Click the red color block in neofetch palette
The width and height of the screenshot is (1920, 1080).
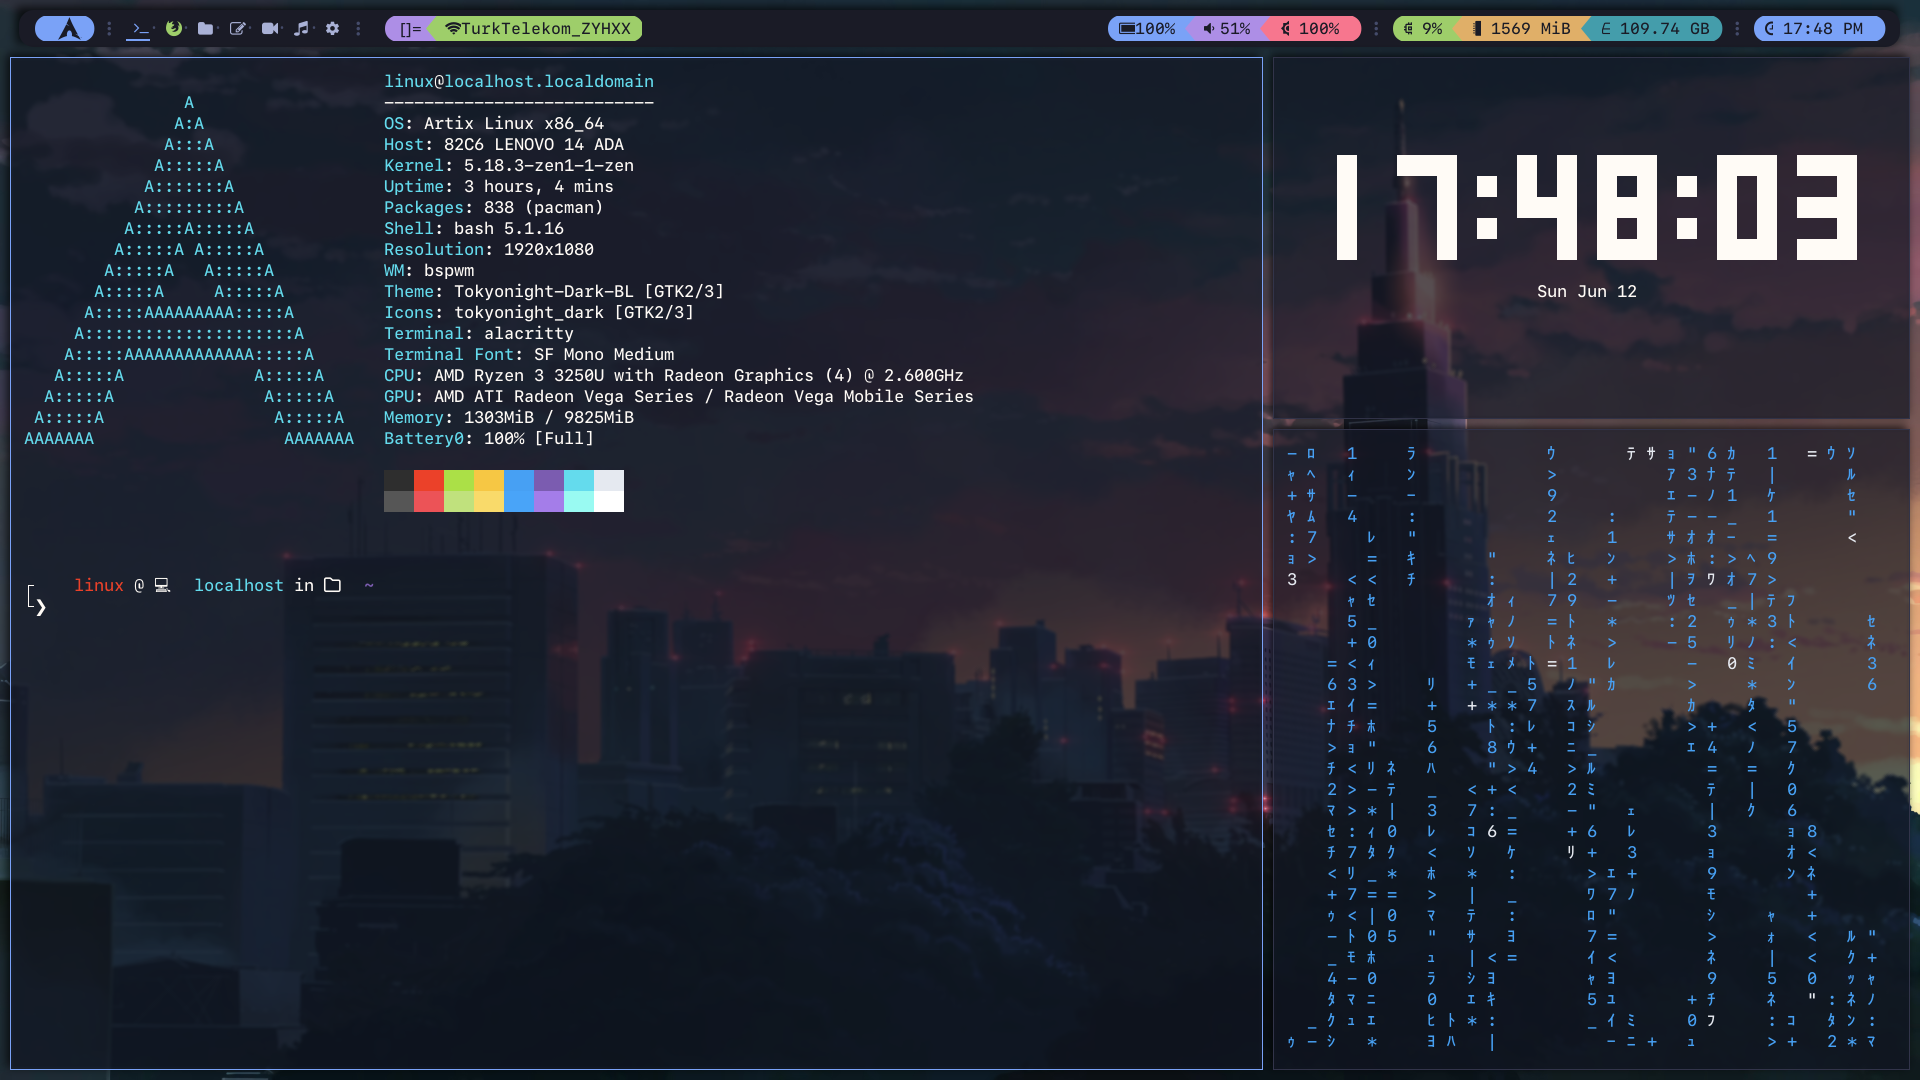429,481
